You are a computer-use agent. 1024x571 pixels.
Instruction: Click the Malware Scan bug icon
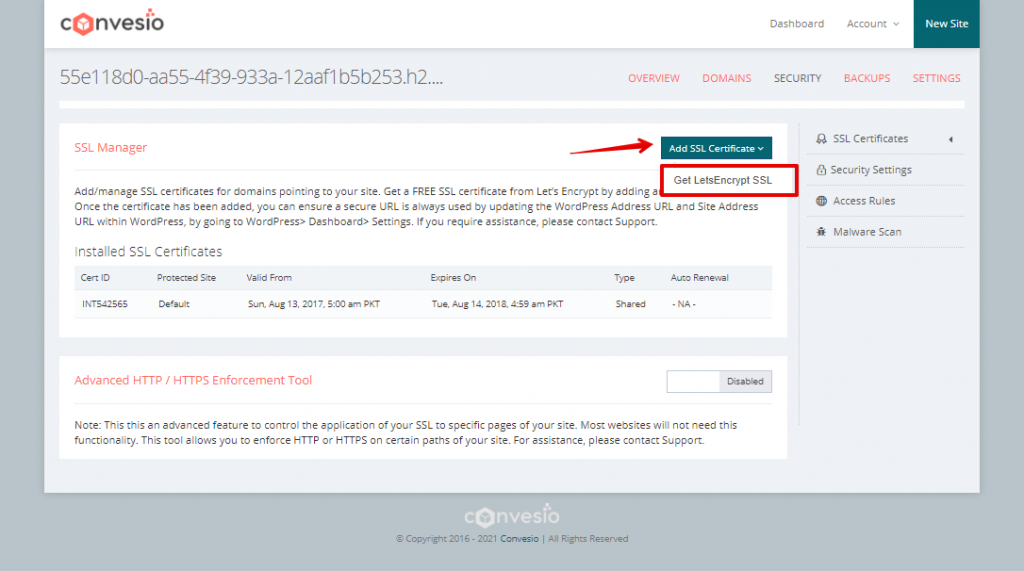[x=822, y=232]
